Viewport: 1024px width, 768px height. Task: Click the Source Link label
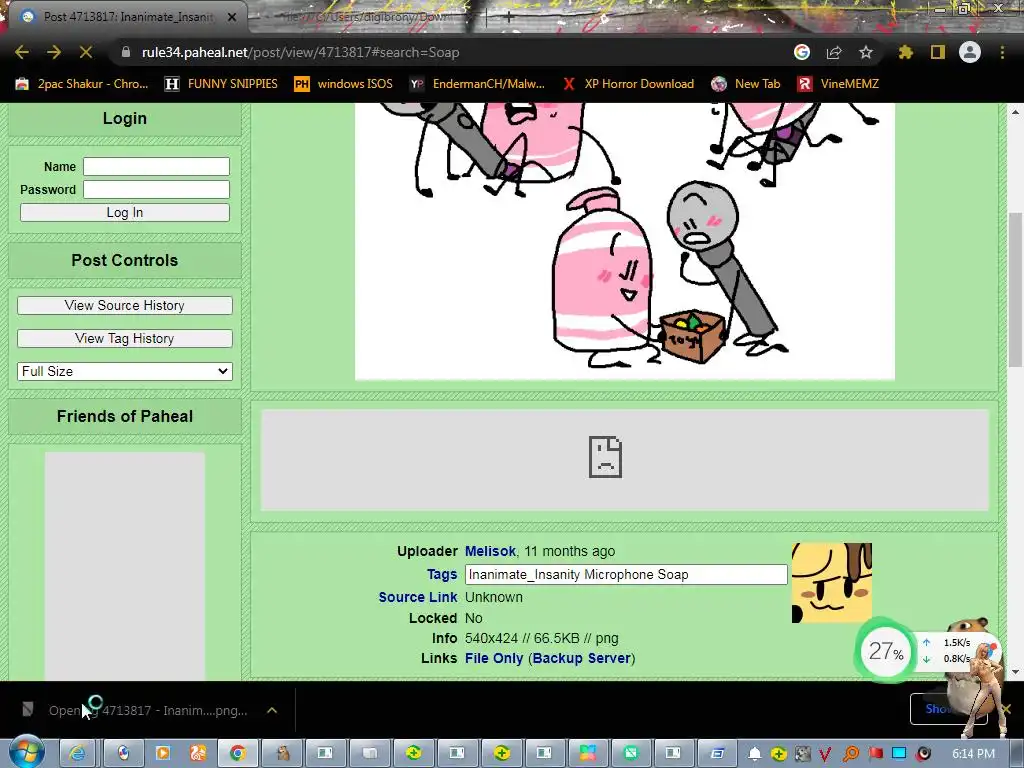click(418, 597)
